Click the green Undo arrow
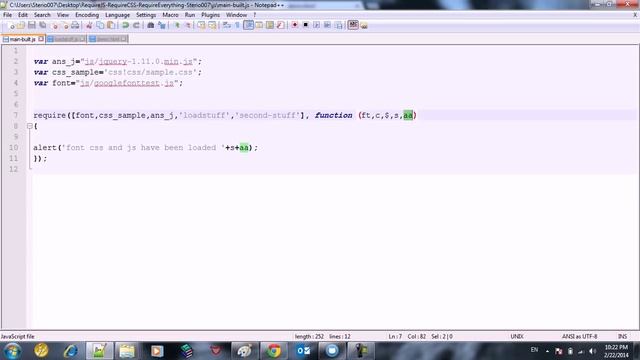Viewport: 640px width, 360px height. click(125, 25)
